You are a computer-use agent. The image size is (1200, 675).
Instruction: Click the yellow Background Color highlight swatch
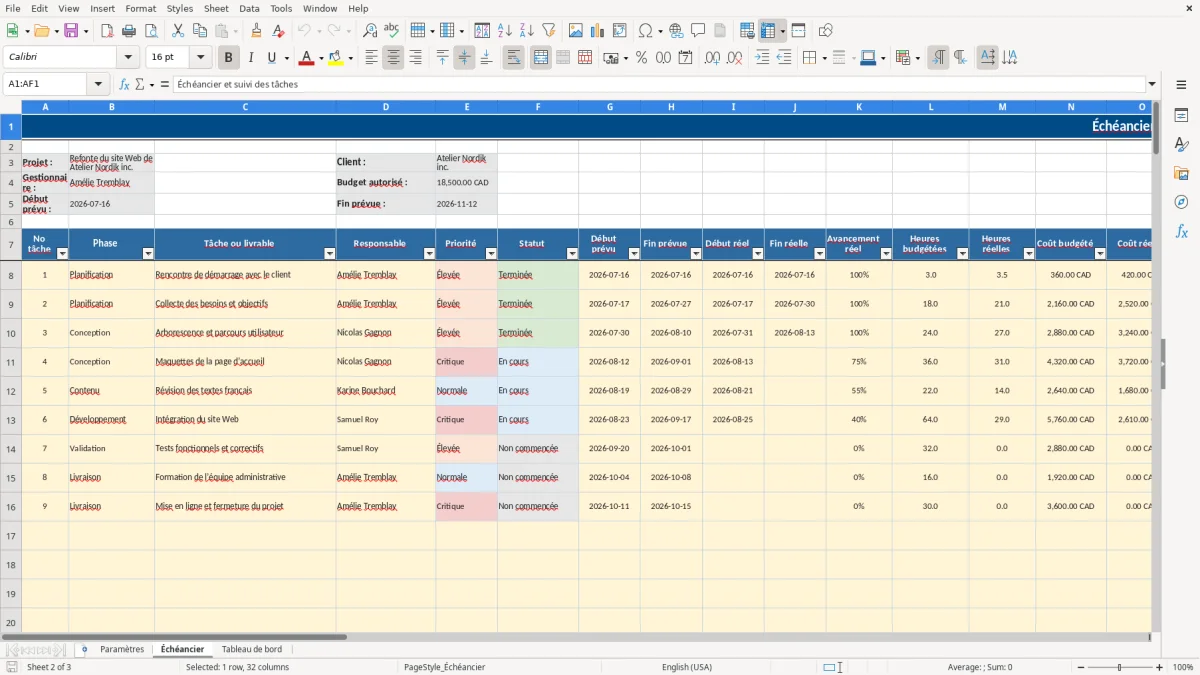(335, 58)
